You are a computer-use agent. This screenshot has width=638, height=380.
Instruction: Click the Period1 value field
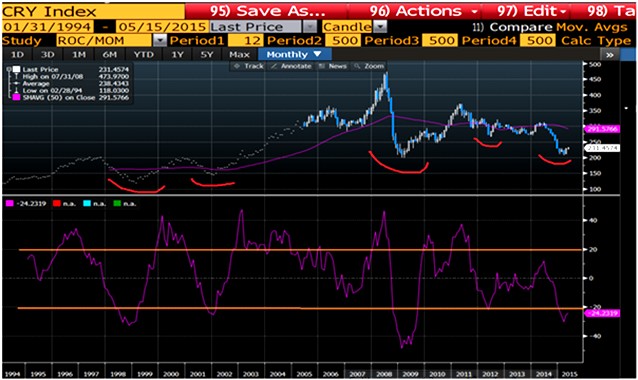click(246, 41)
